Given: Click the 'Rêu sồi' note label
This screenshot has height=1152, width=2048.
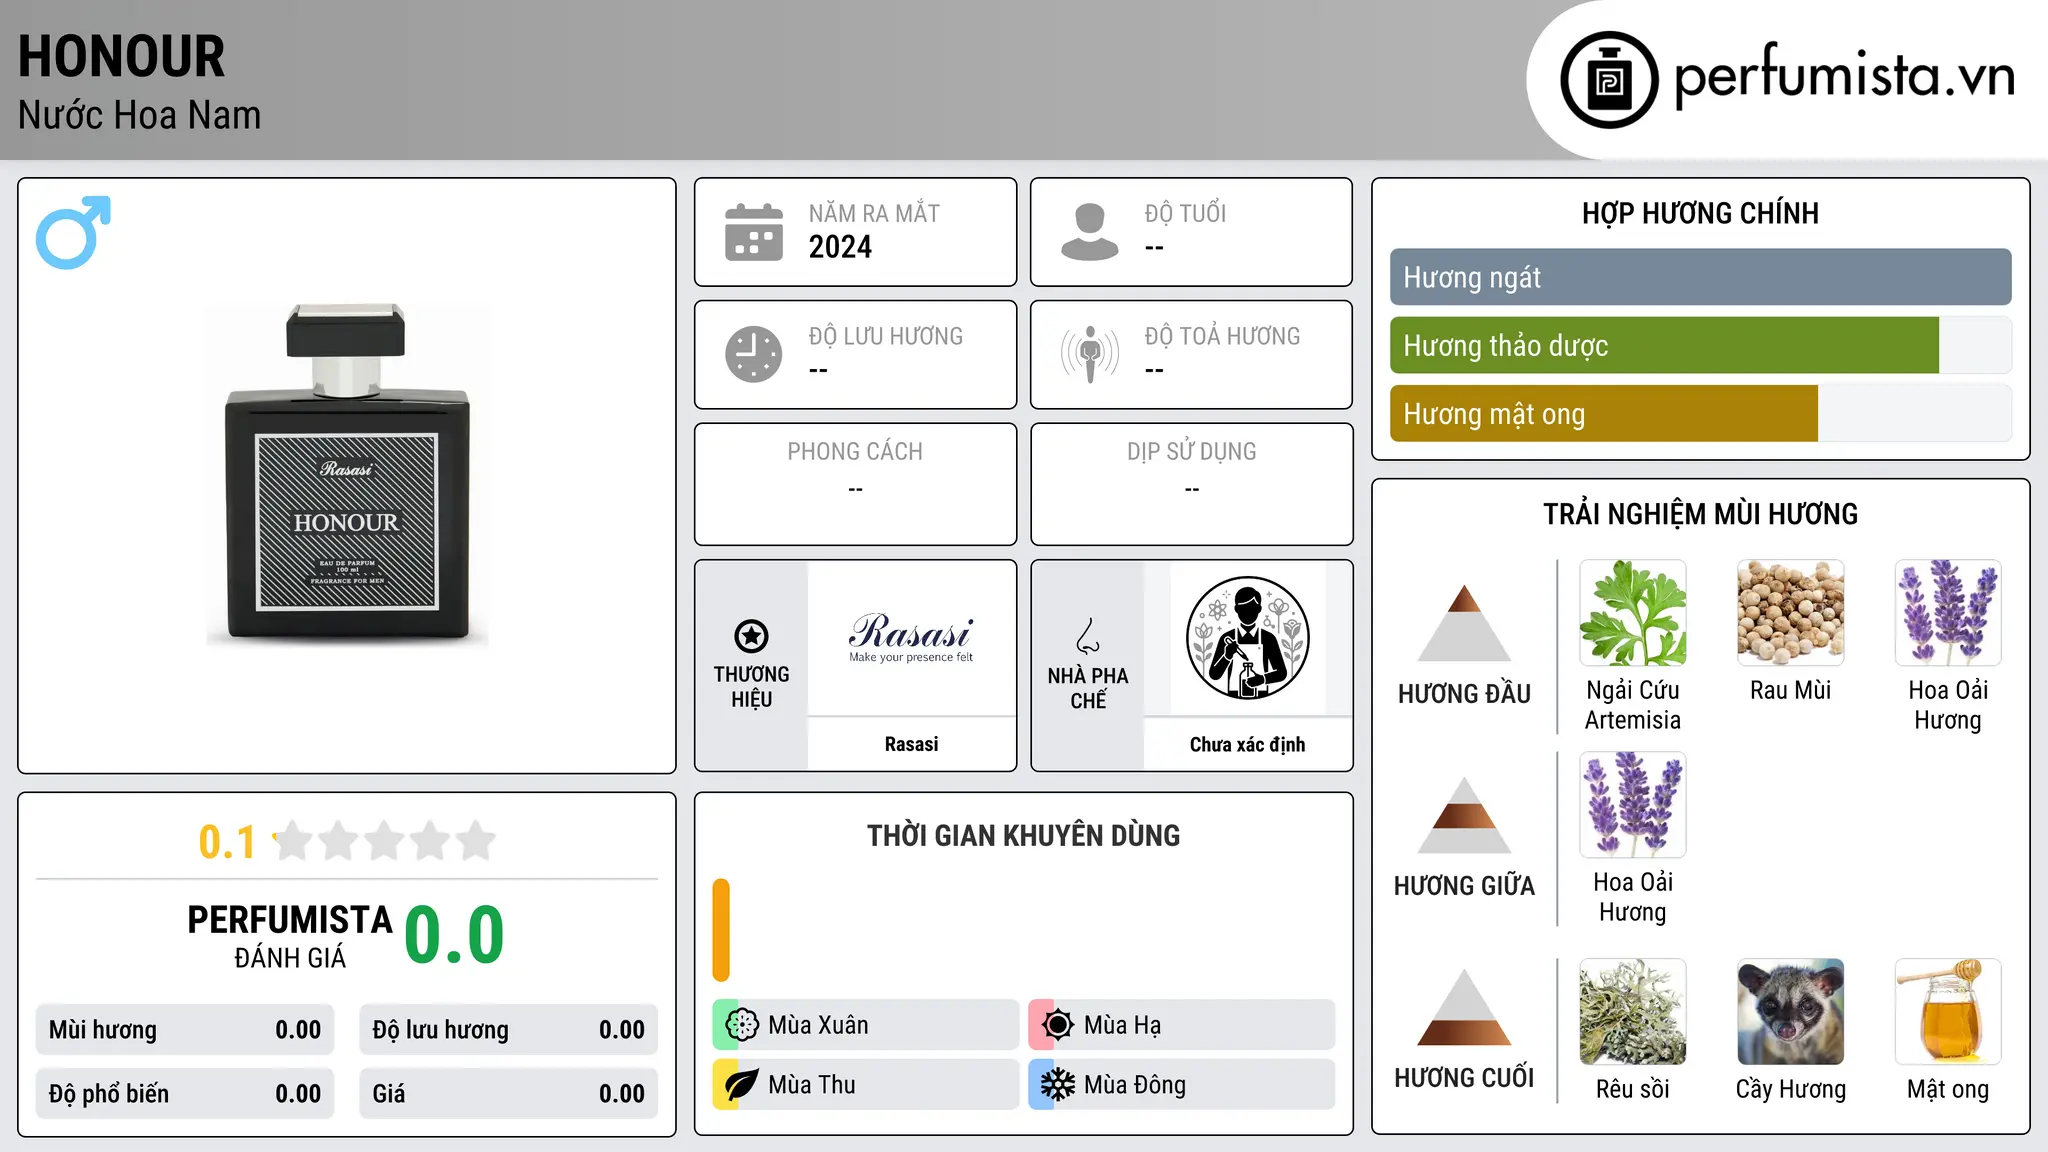Looking at the screenshot, I should pos(1633,1089).
